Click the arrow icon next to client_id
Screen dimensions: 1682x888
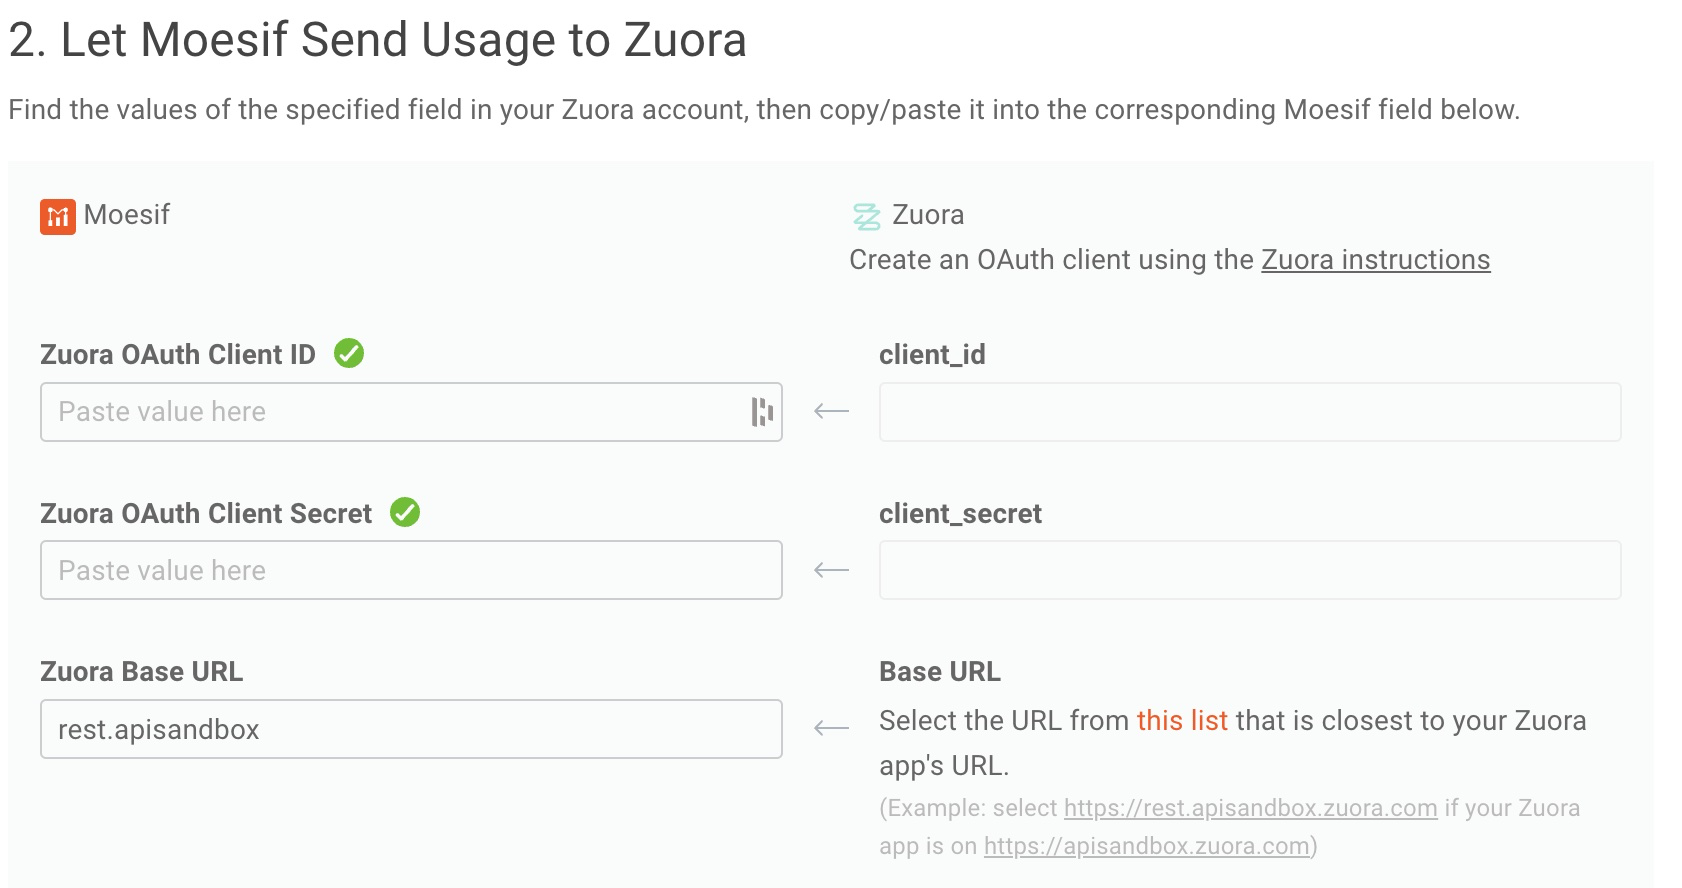click(831, 411)
